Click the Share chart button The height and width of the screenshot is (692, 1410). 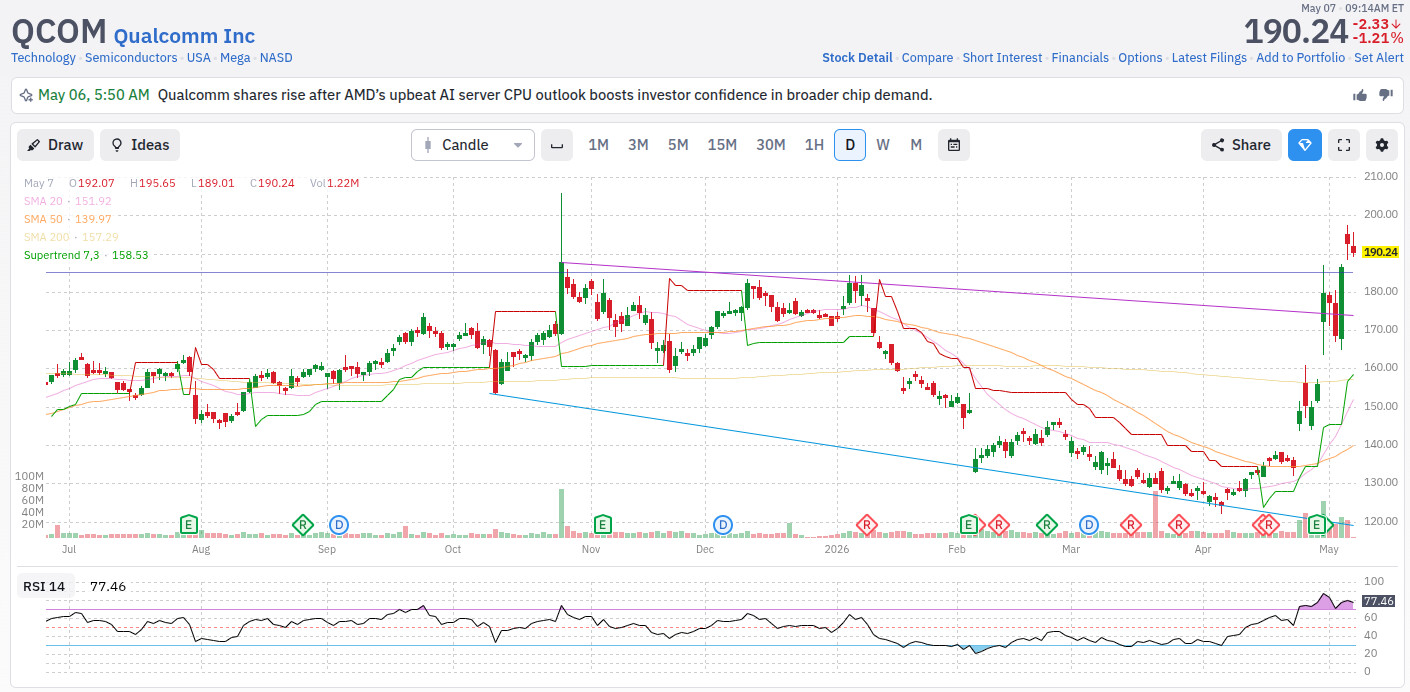click(1241, 145)
